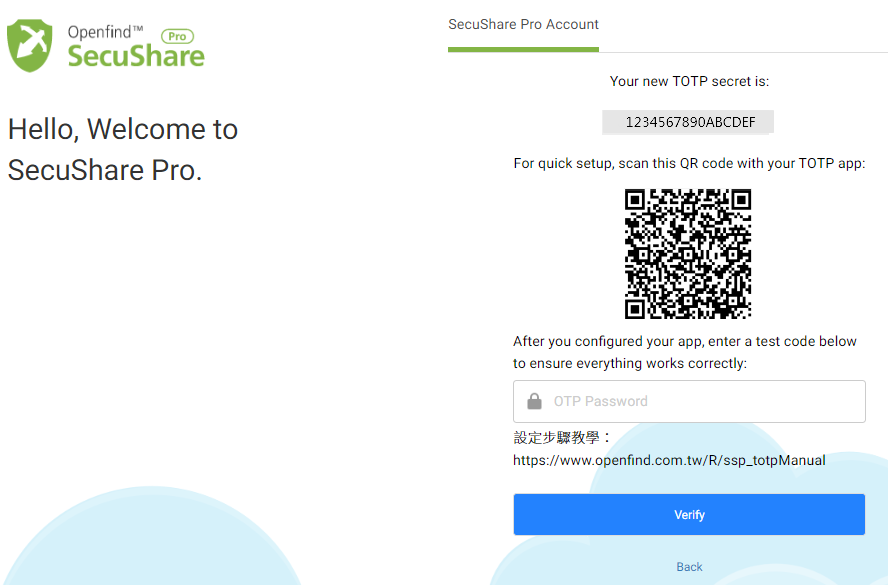Screen dimensions: 888x585
Task: Select the lock icon in the OTP field
Action: pyautogui.click(x=535, y=401)
